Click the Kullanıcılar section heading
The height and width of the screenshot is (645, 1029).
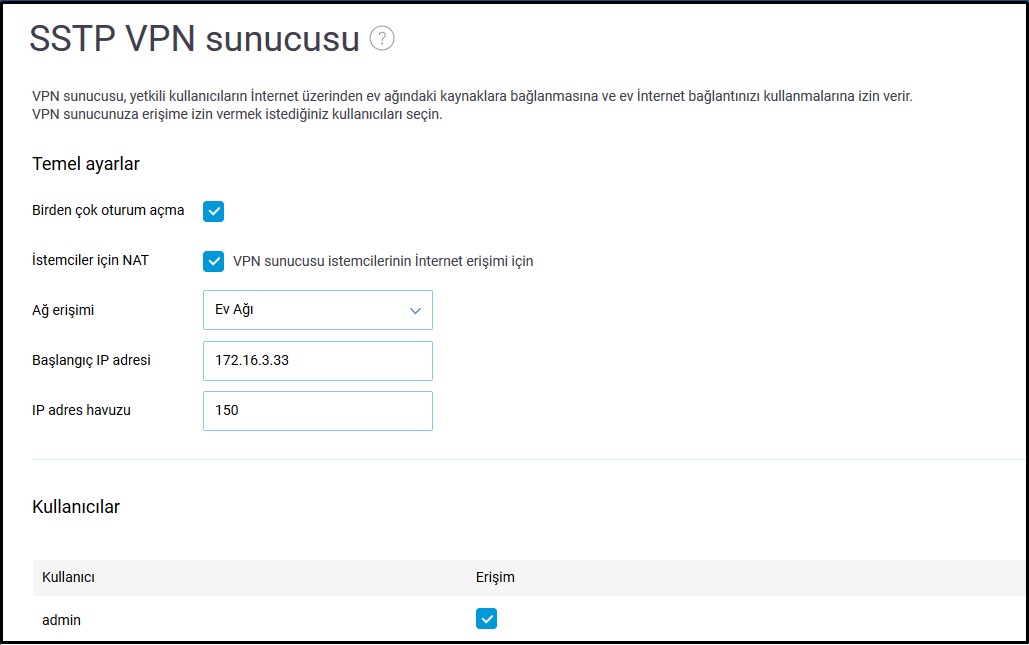point(76,507)
